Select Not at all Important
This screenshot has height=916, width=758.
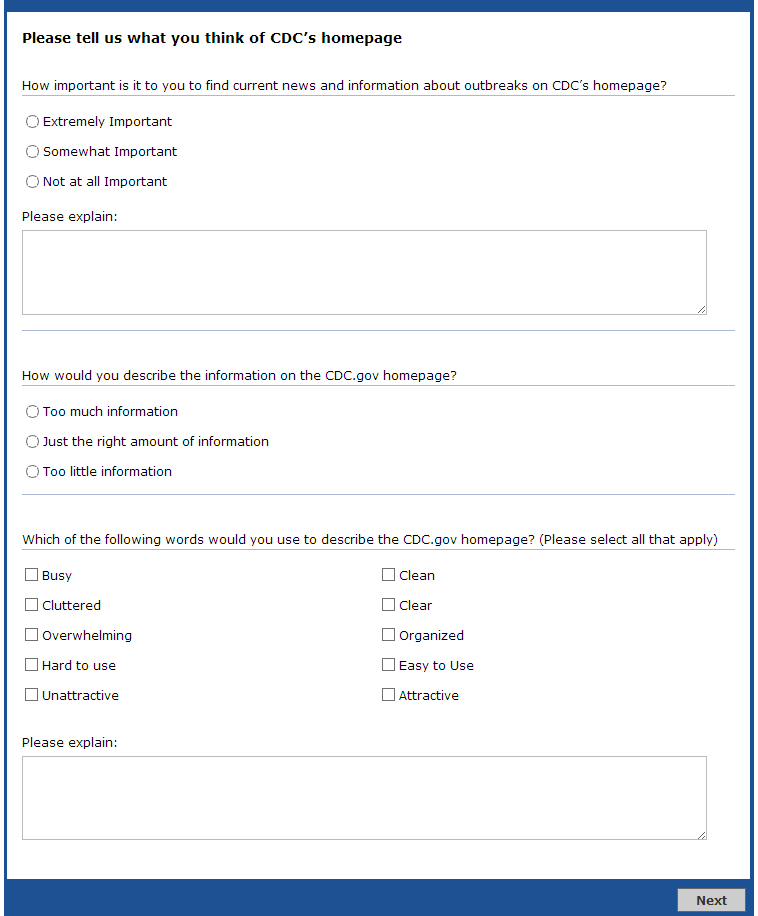33,182
